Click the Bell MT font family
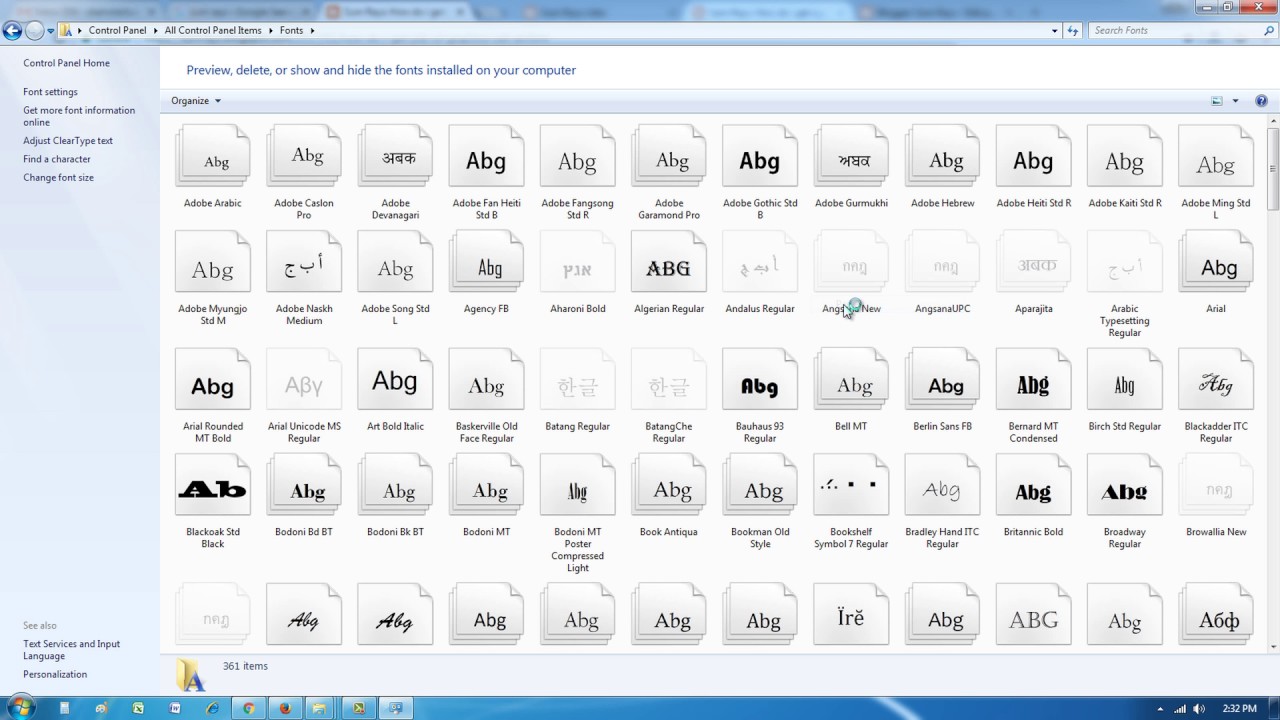Image resolution: width=1280 pixels, height=720 pixels. coord(851,381)
